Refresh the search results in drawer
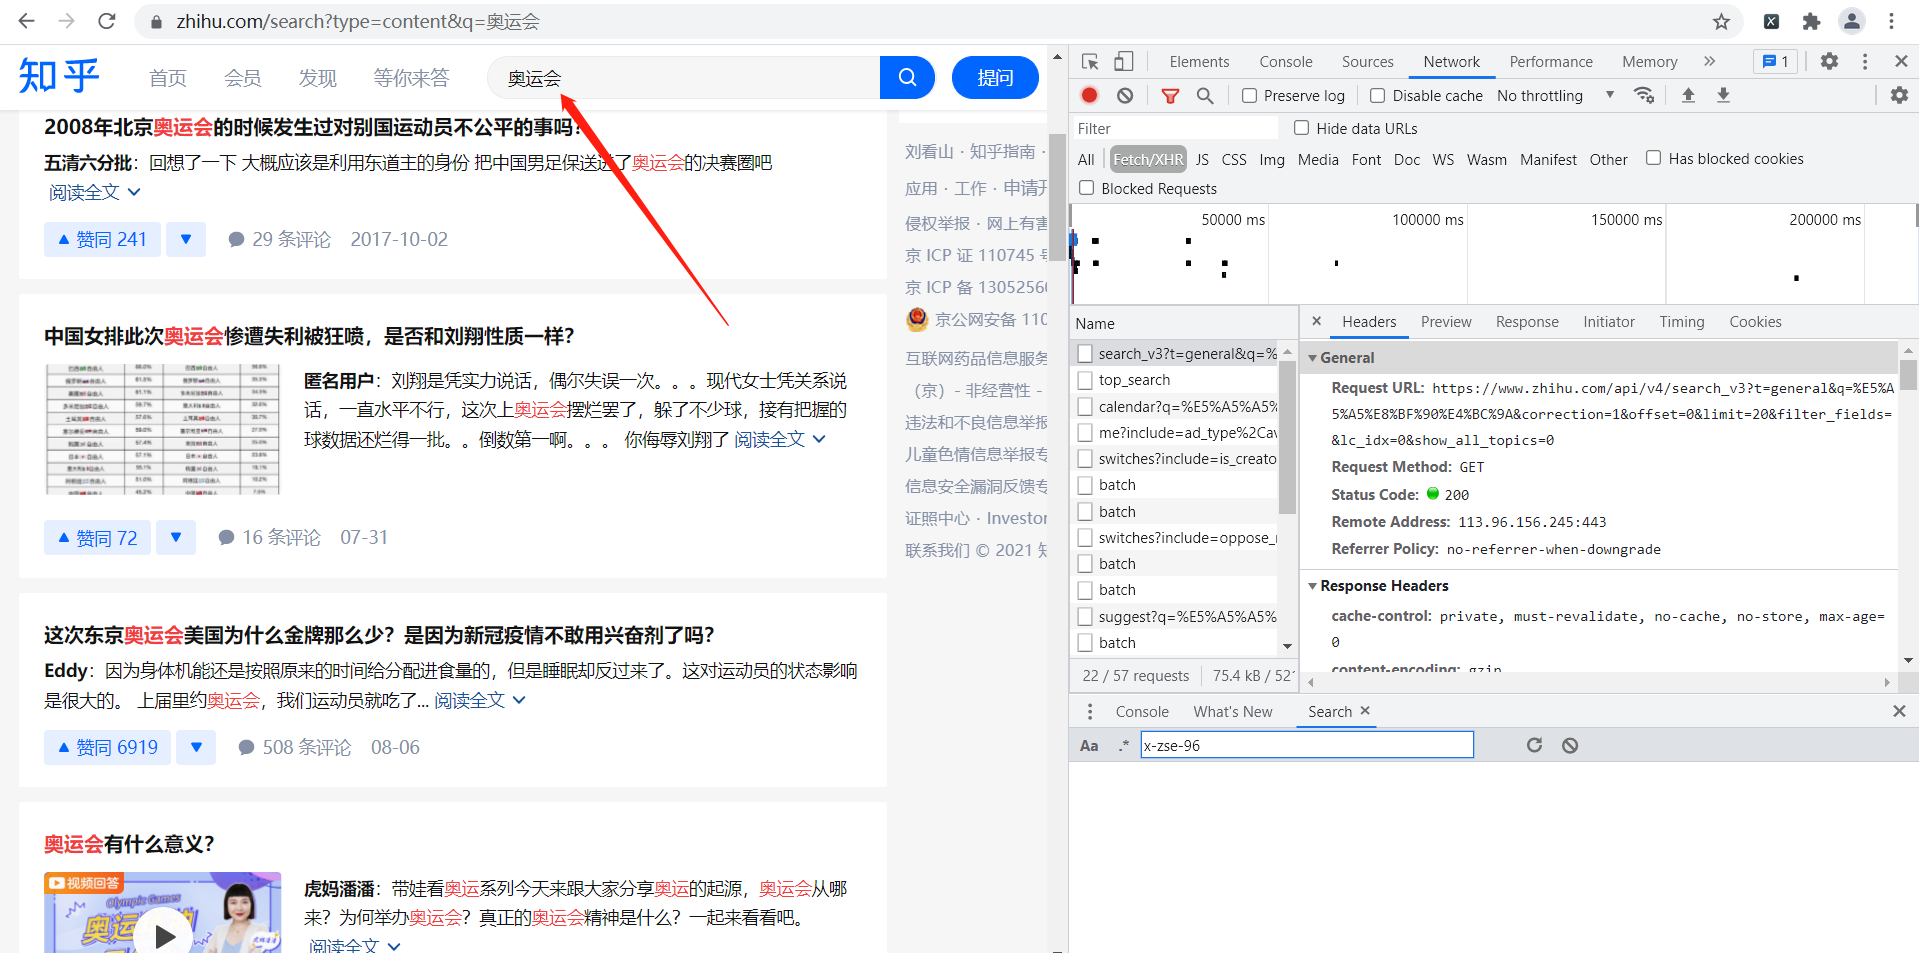The height and width of the screenshot is (953, 1919). [x=1534, y=745]
